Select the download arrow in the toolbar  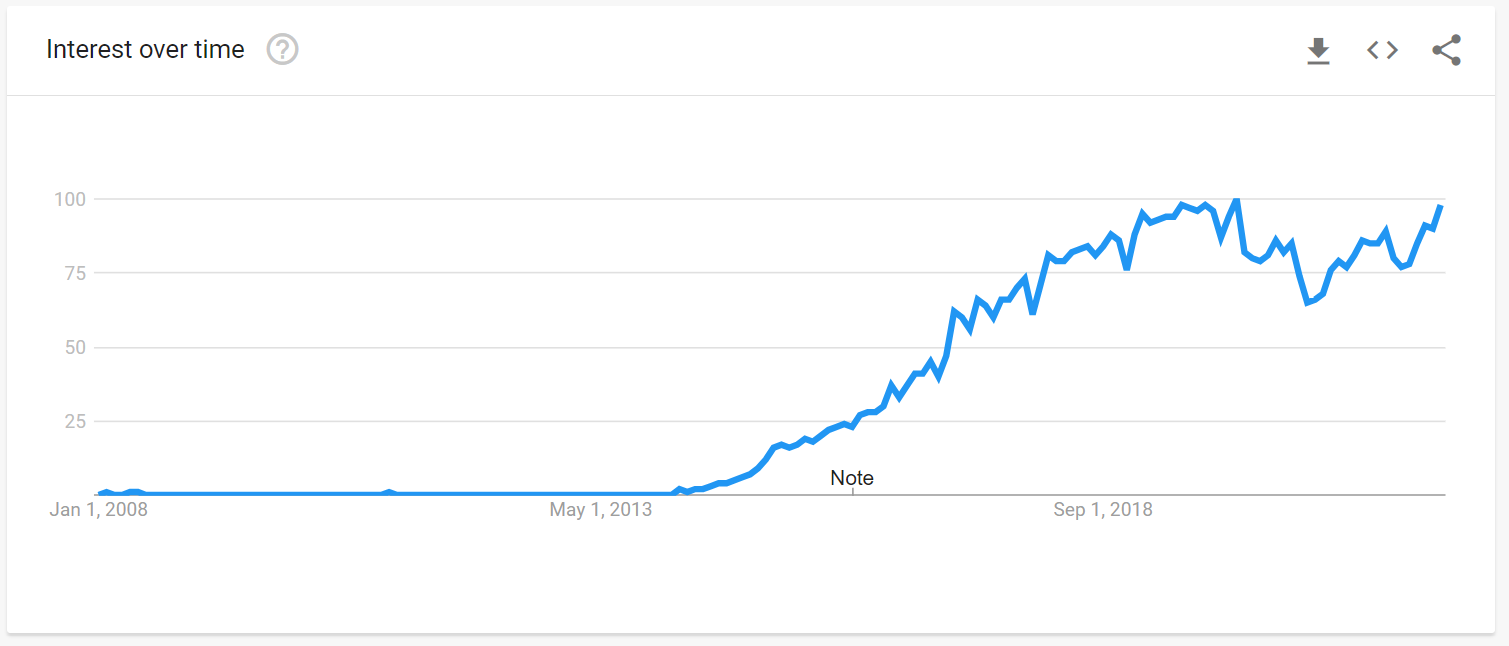pyautogui.click(x=1318, y=49)
